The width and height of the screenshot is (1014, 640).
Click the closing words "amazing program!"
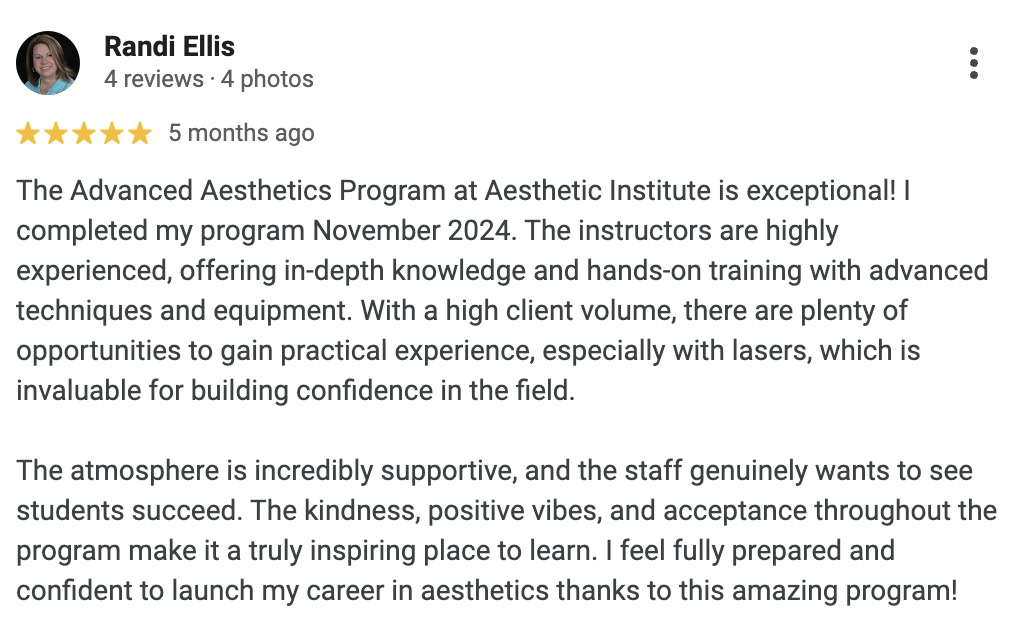click(x=845, y=592)
